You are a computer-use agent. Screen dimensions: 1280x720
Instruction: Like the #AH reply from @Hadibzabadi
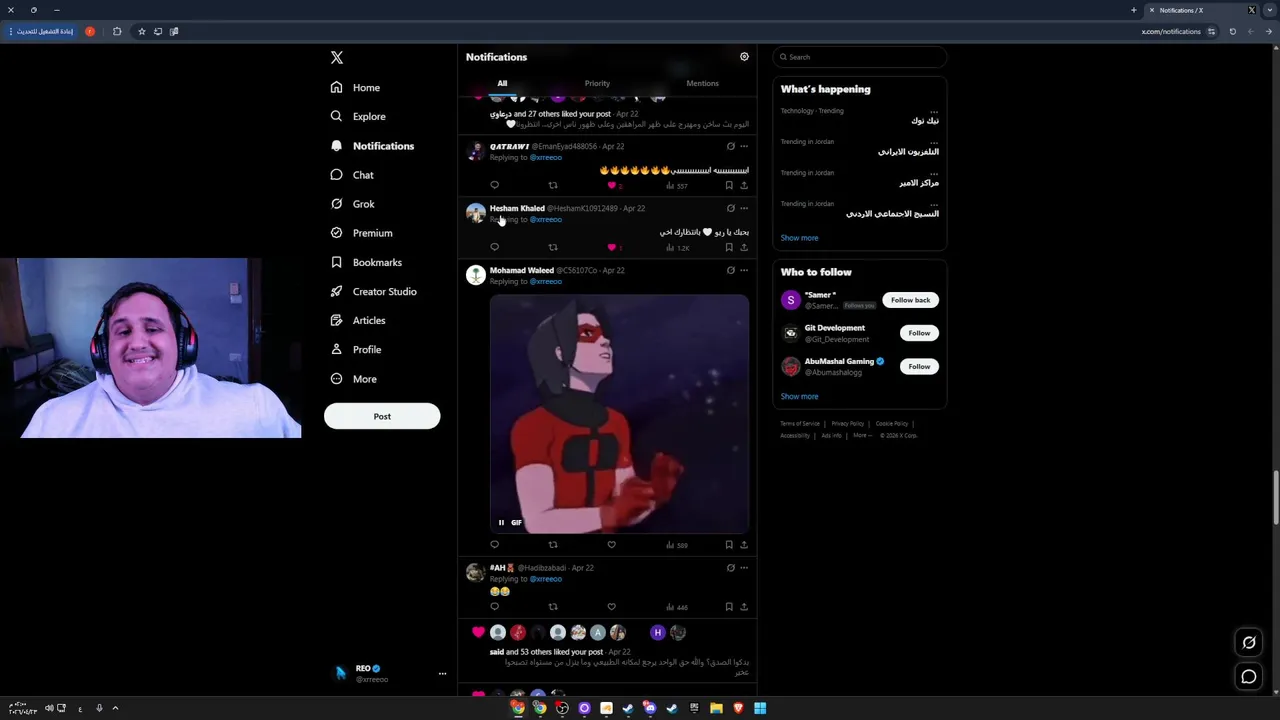pyautogui.click(x=612, y=607)
